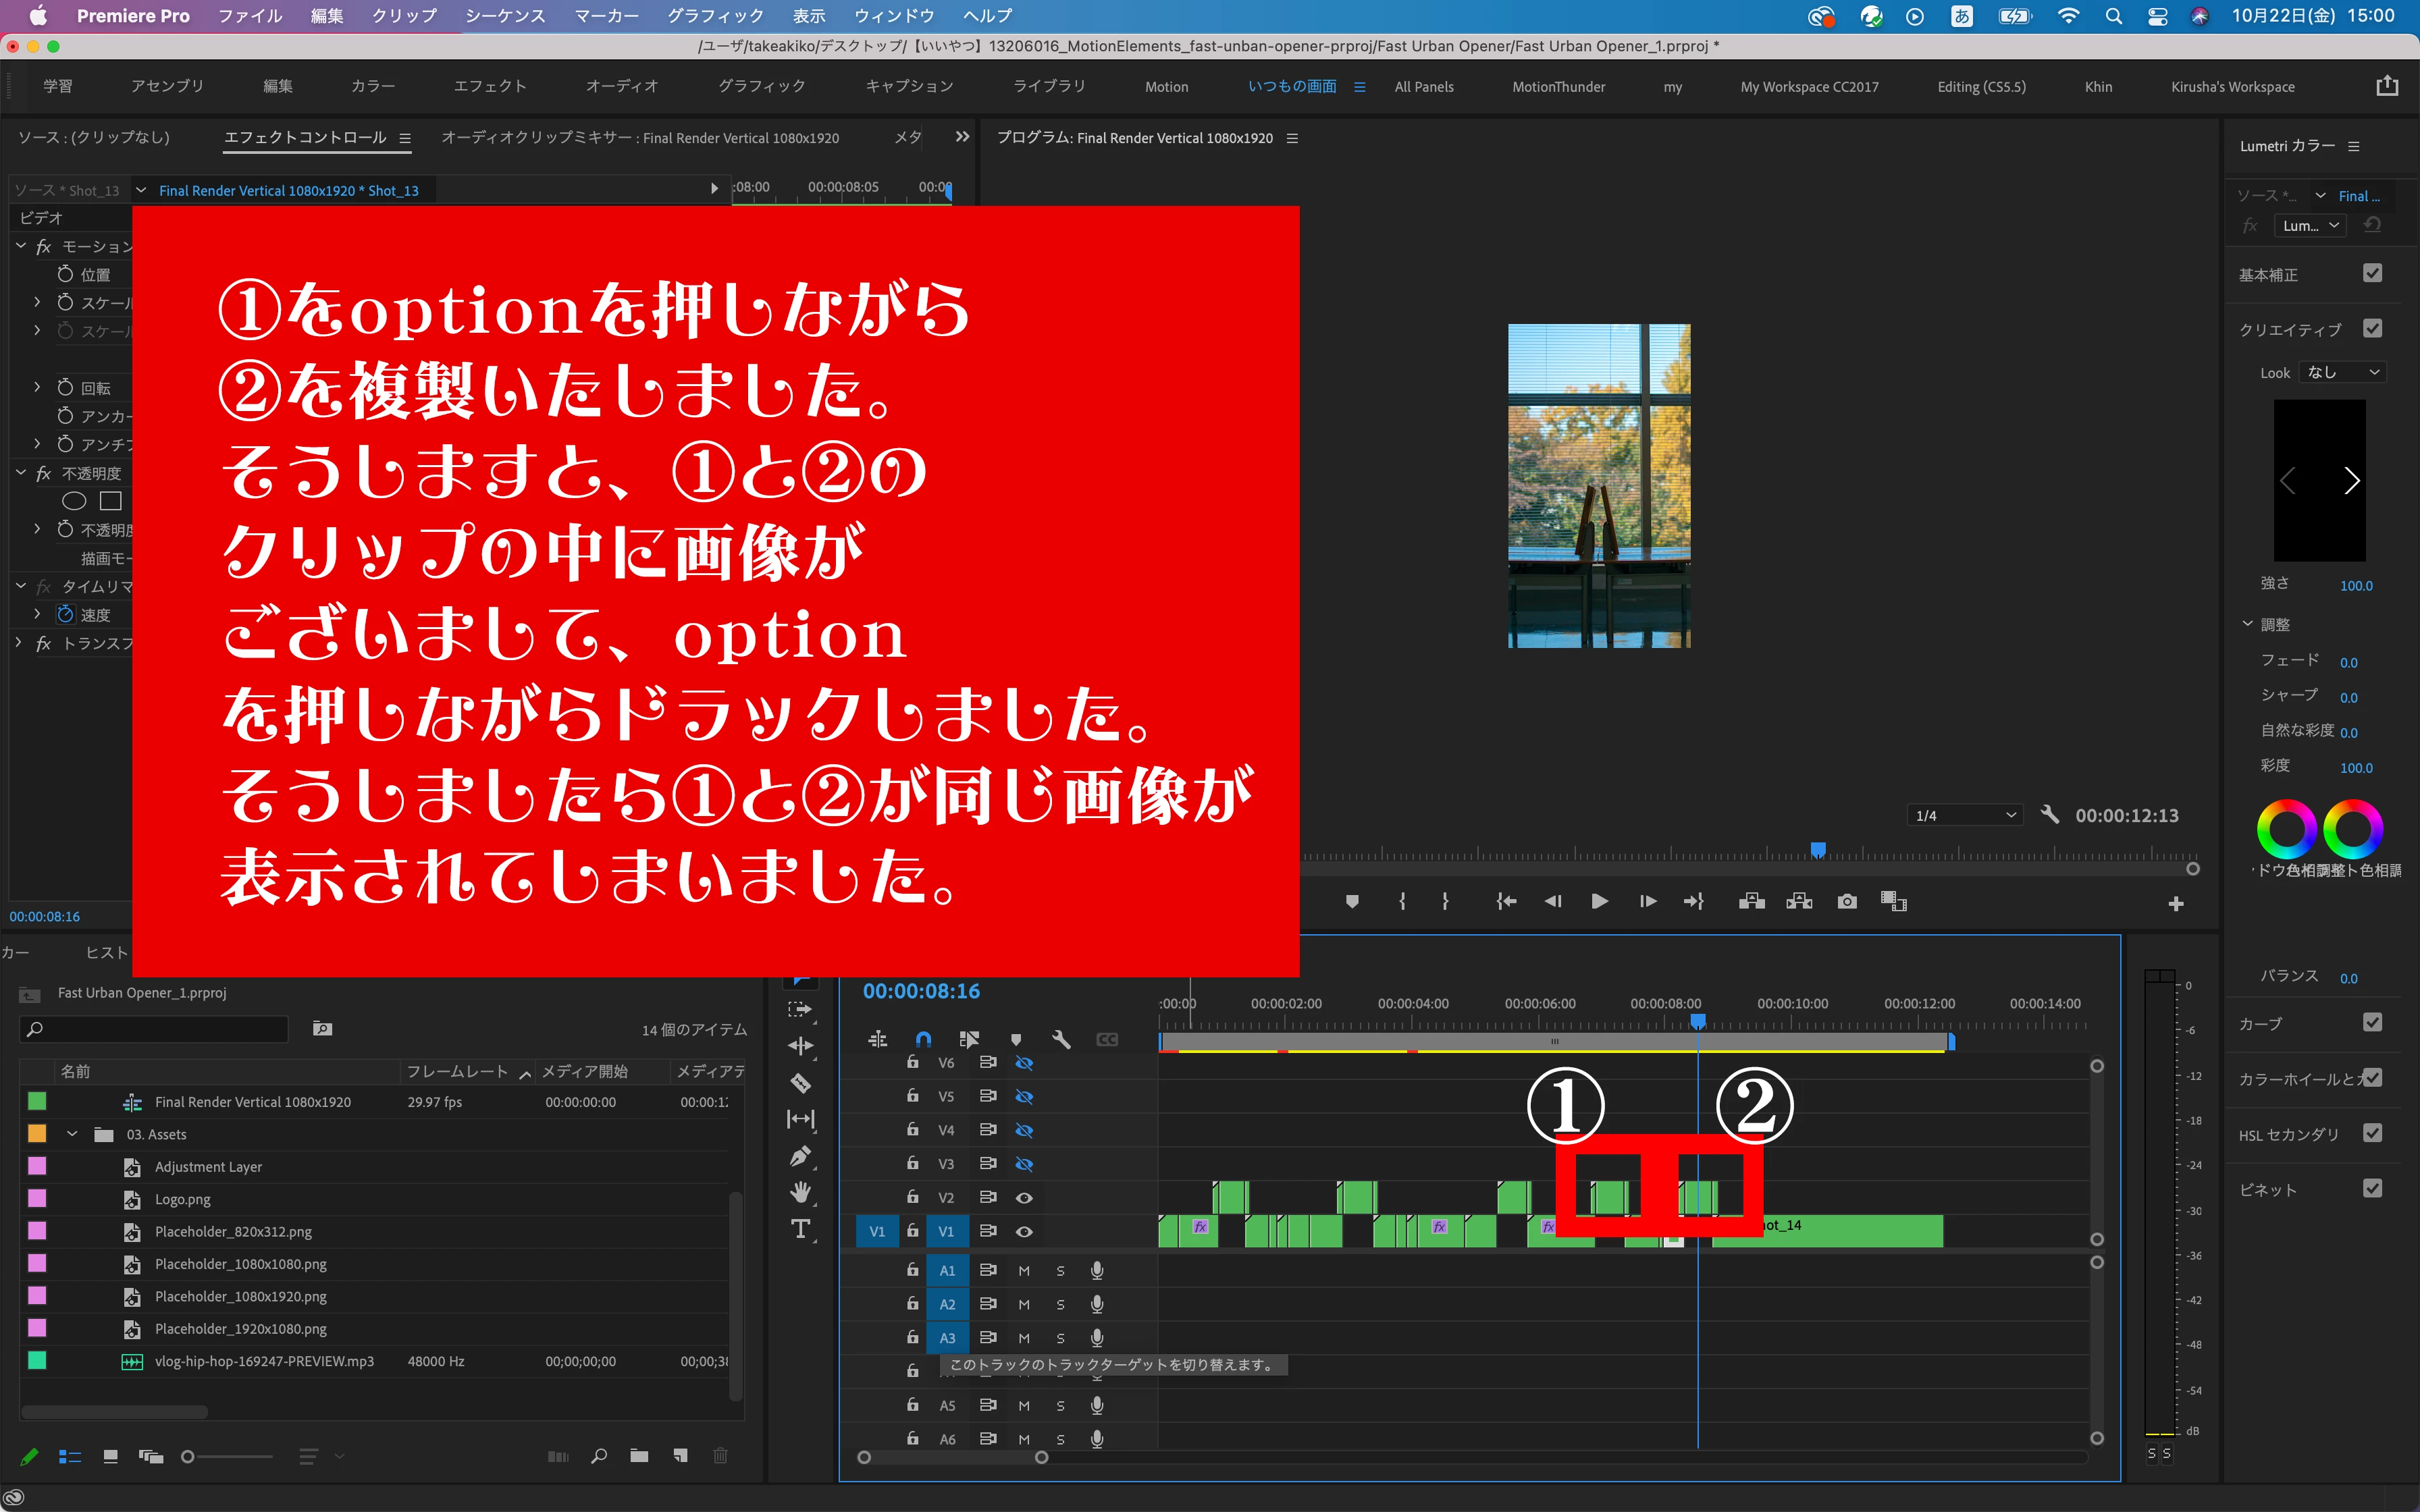The width and height of the screenshot is (2420, 1512).
Task: Open the Look なし dropdown
Action: click(x=2343, y=372)
